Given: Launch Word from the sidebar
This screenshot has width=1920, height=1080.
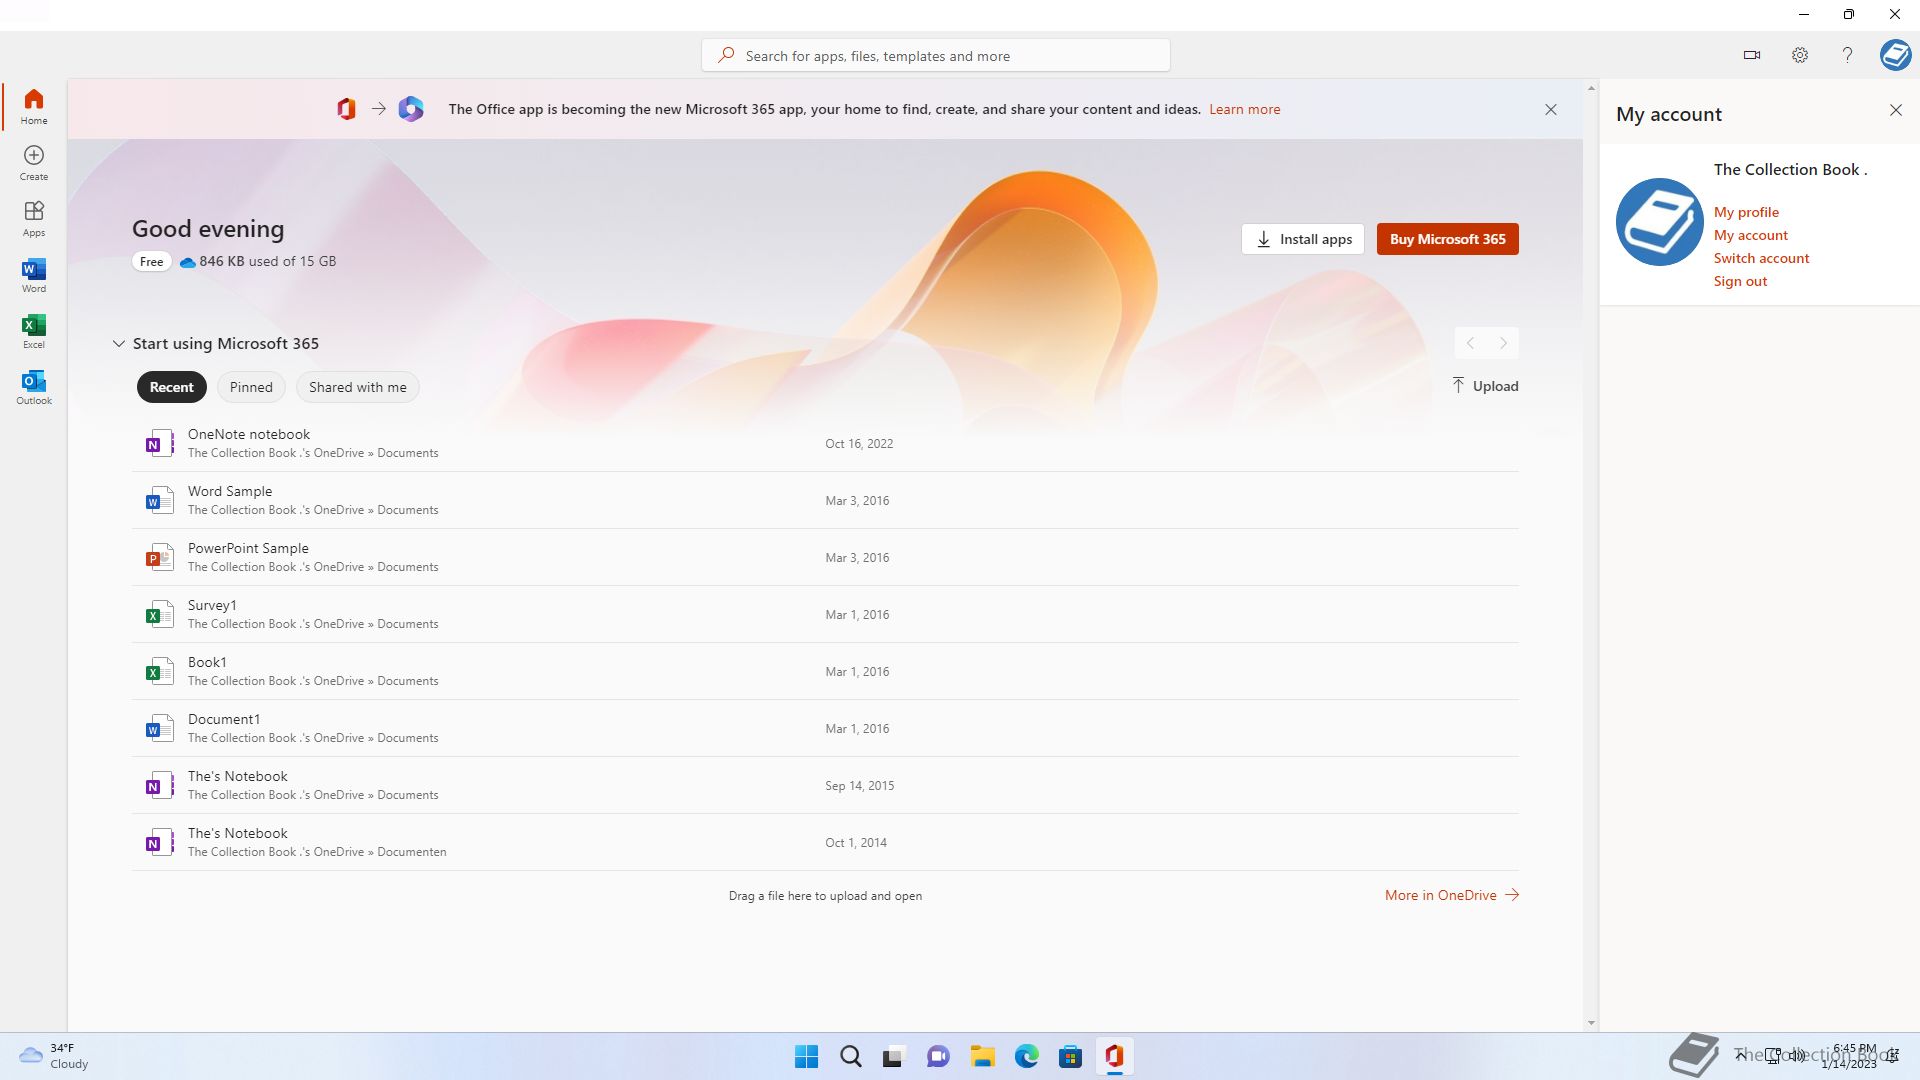Looking at the screenshot, I should point(34,274).
